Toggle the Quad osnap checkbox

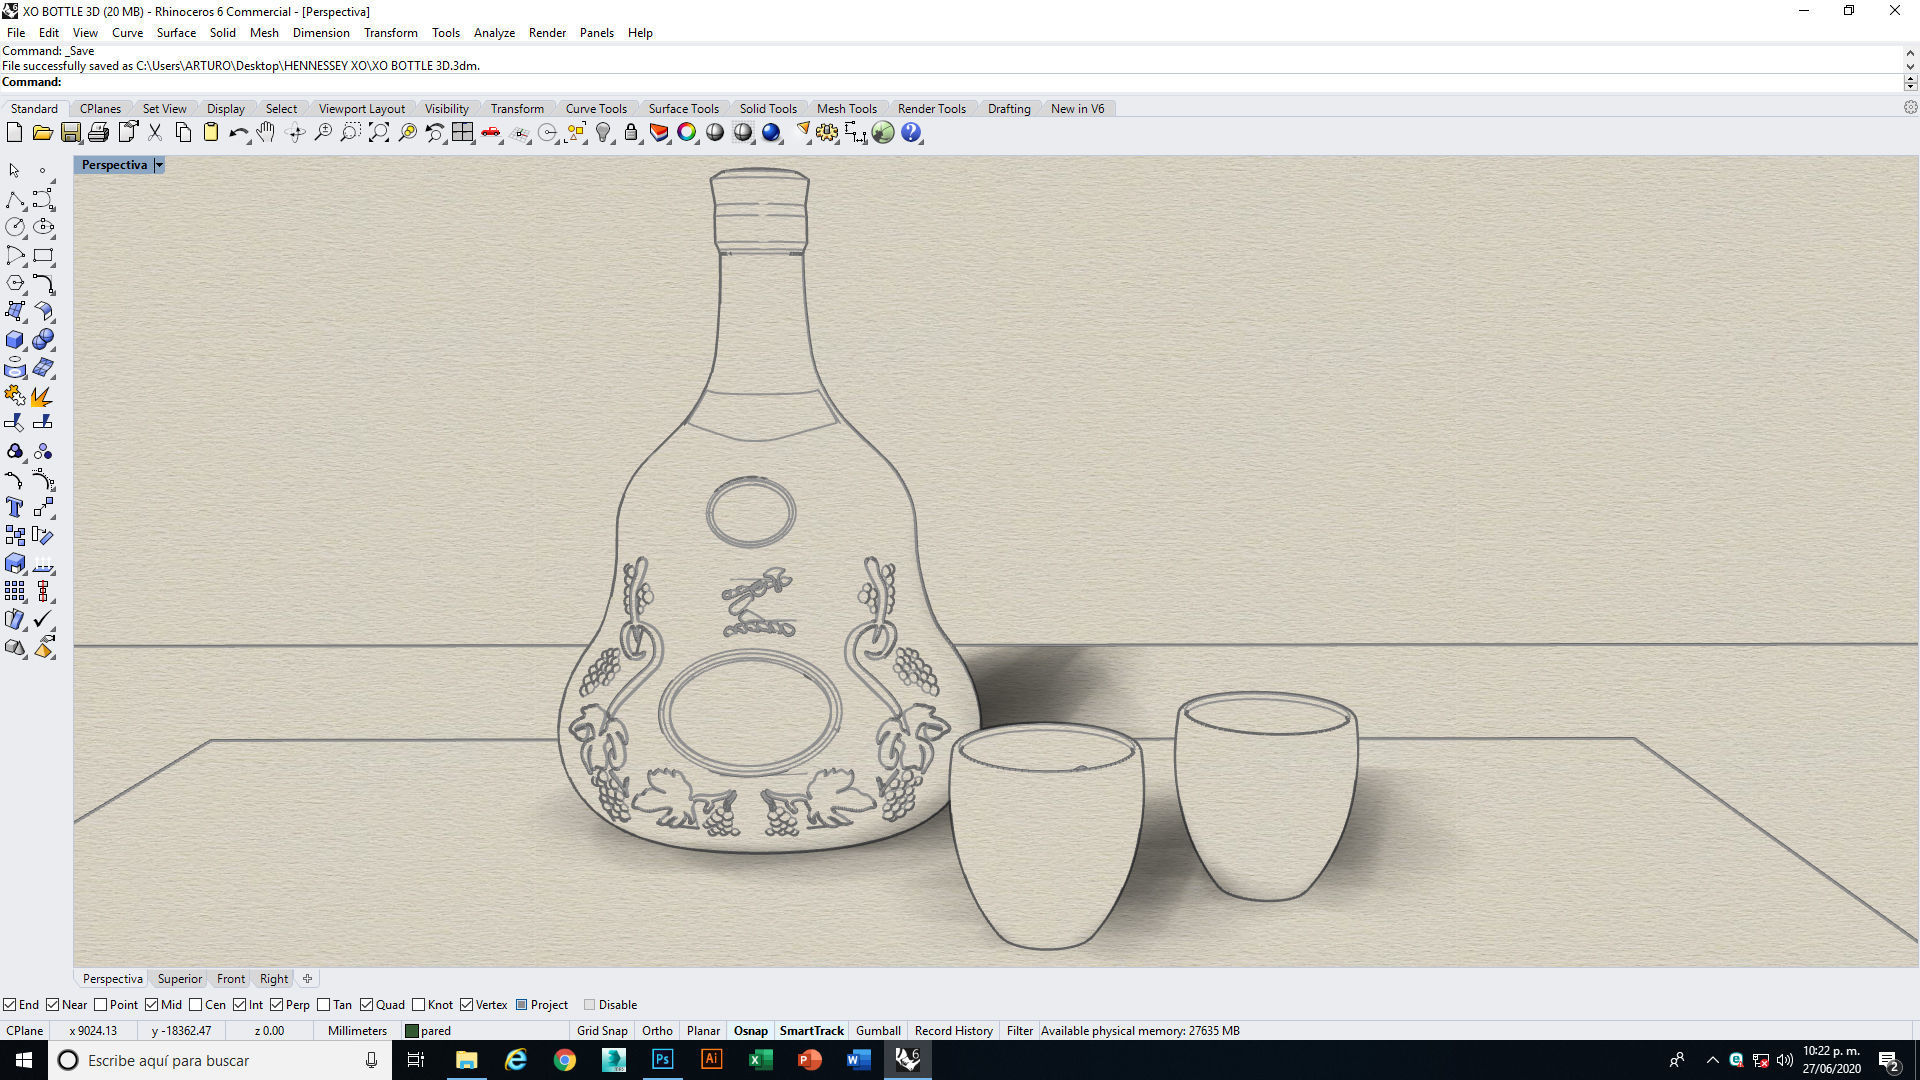coord(367,1005)
